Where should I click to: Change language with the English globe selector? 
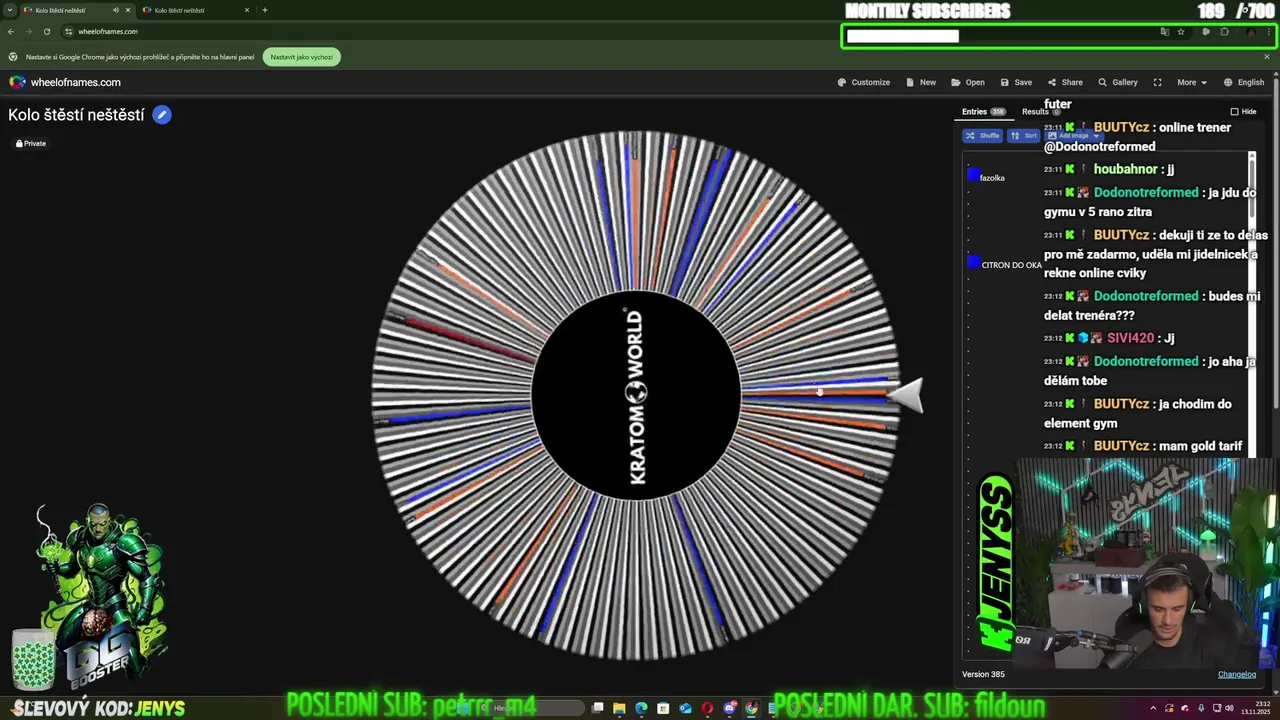[x=1244, y=82]
